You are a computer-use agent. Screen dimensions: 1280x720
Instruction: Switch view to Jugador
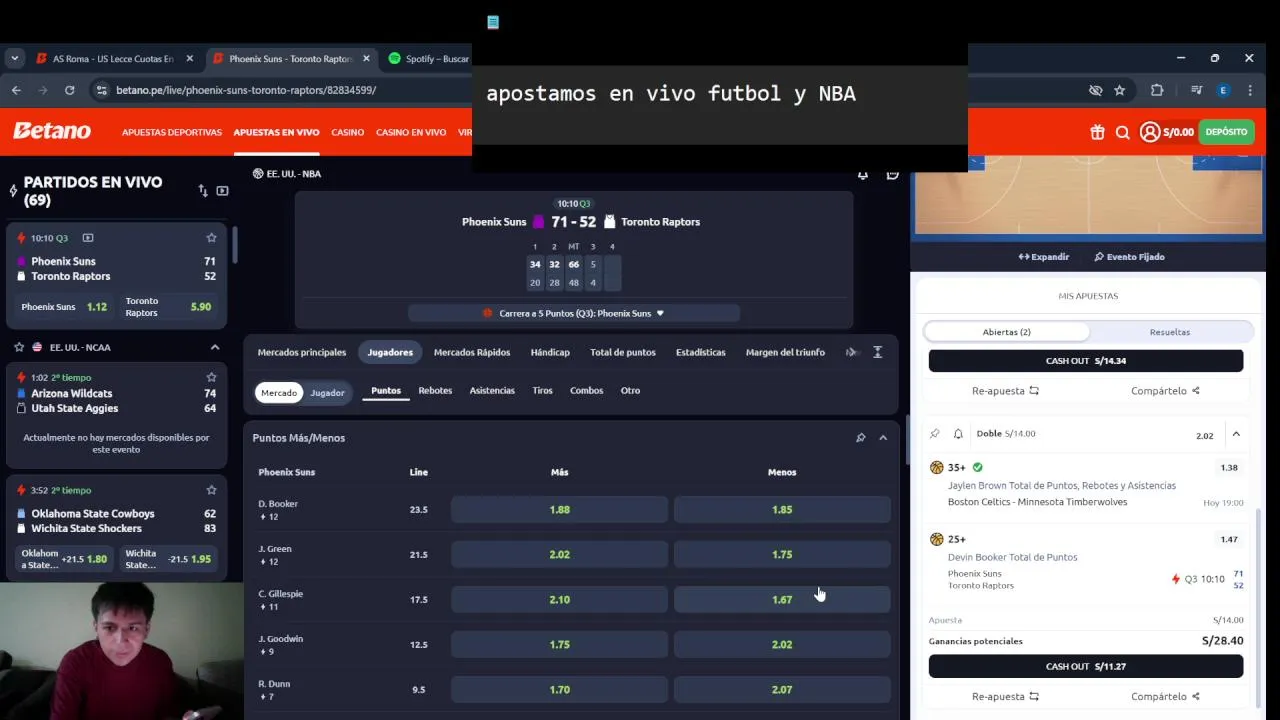point(327,393)
